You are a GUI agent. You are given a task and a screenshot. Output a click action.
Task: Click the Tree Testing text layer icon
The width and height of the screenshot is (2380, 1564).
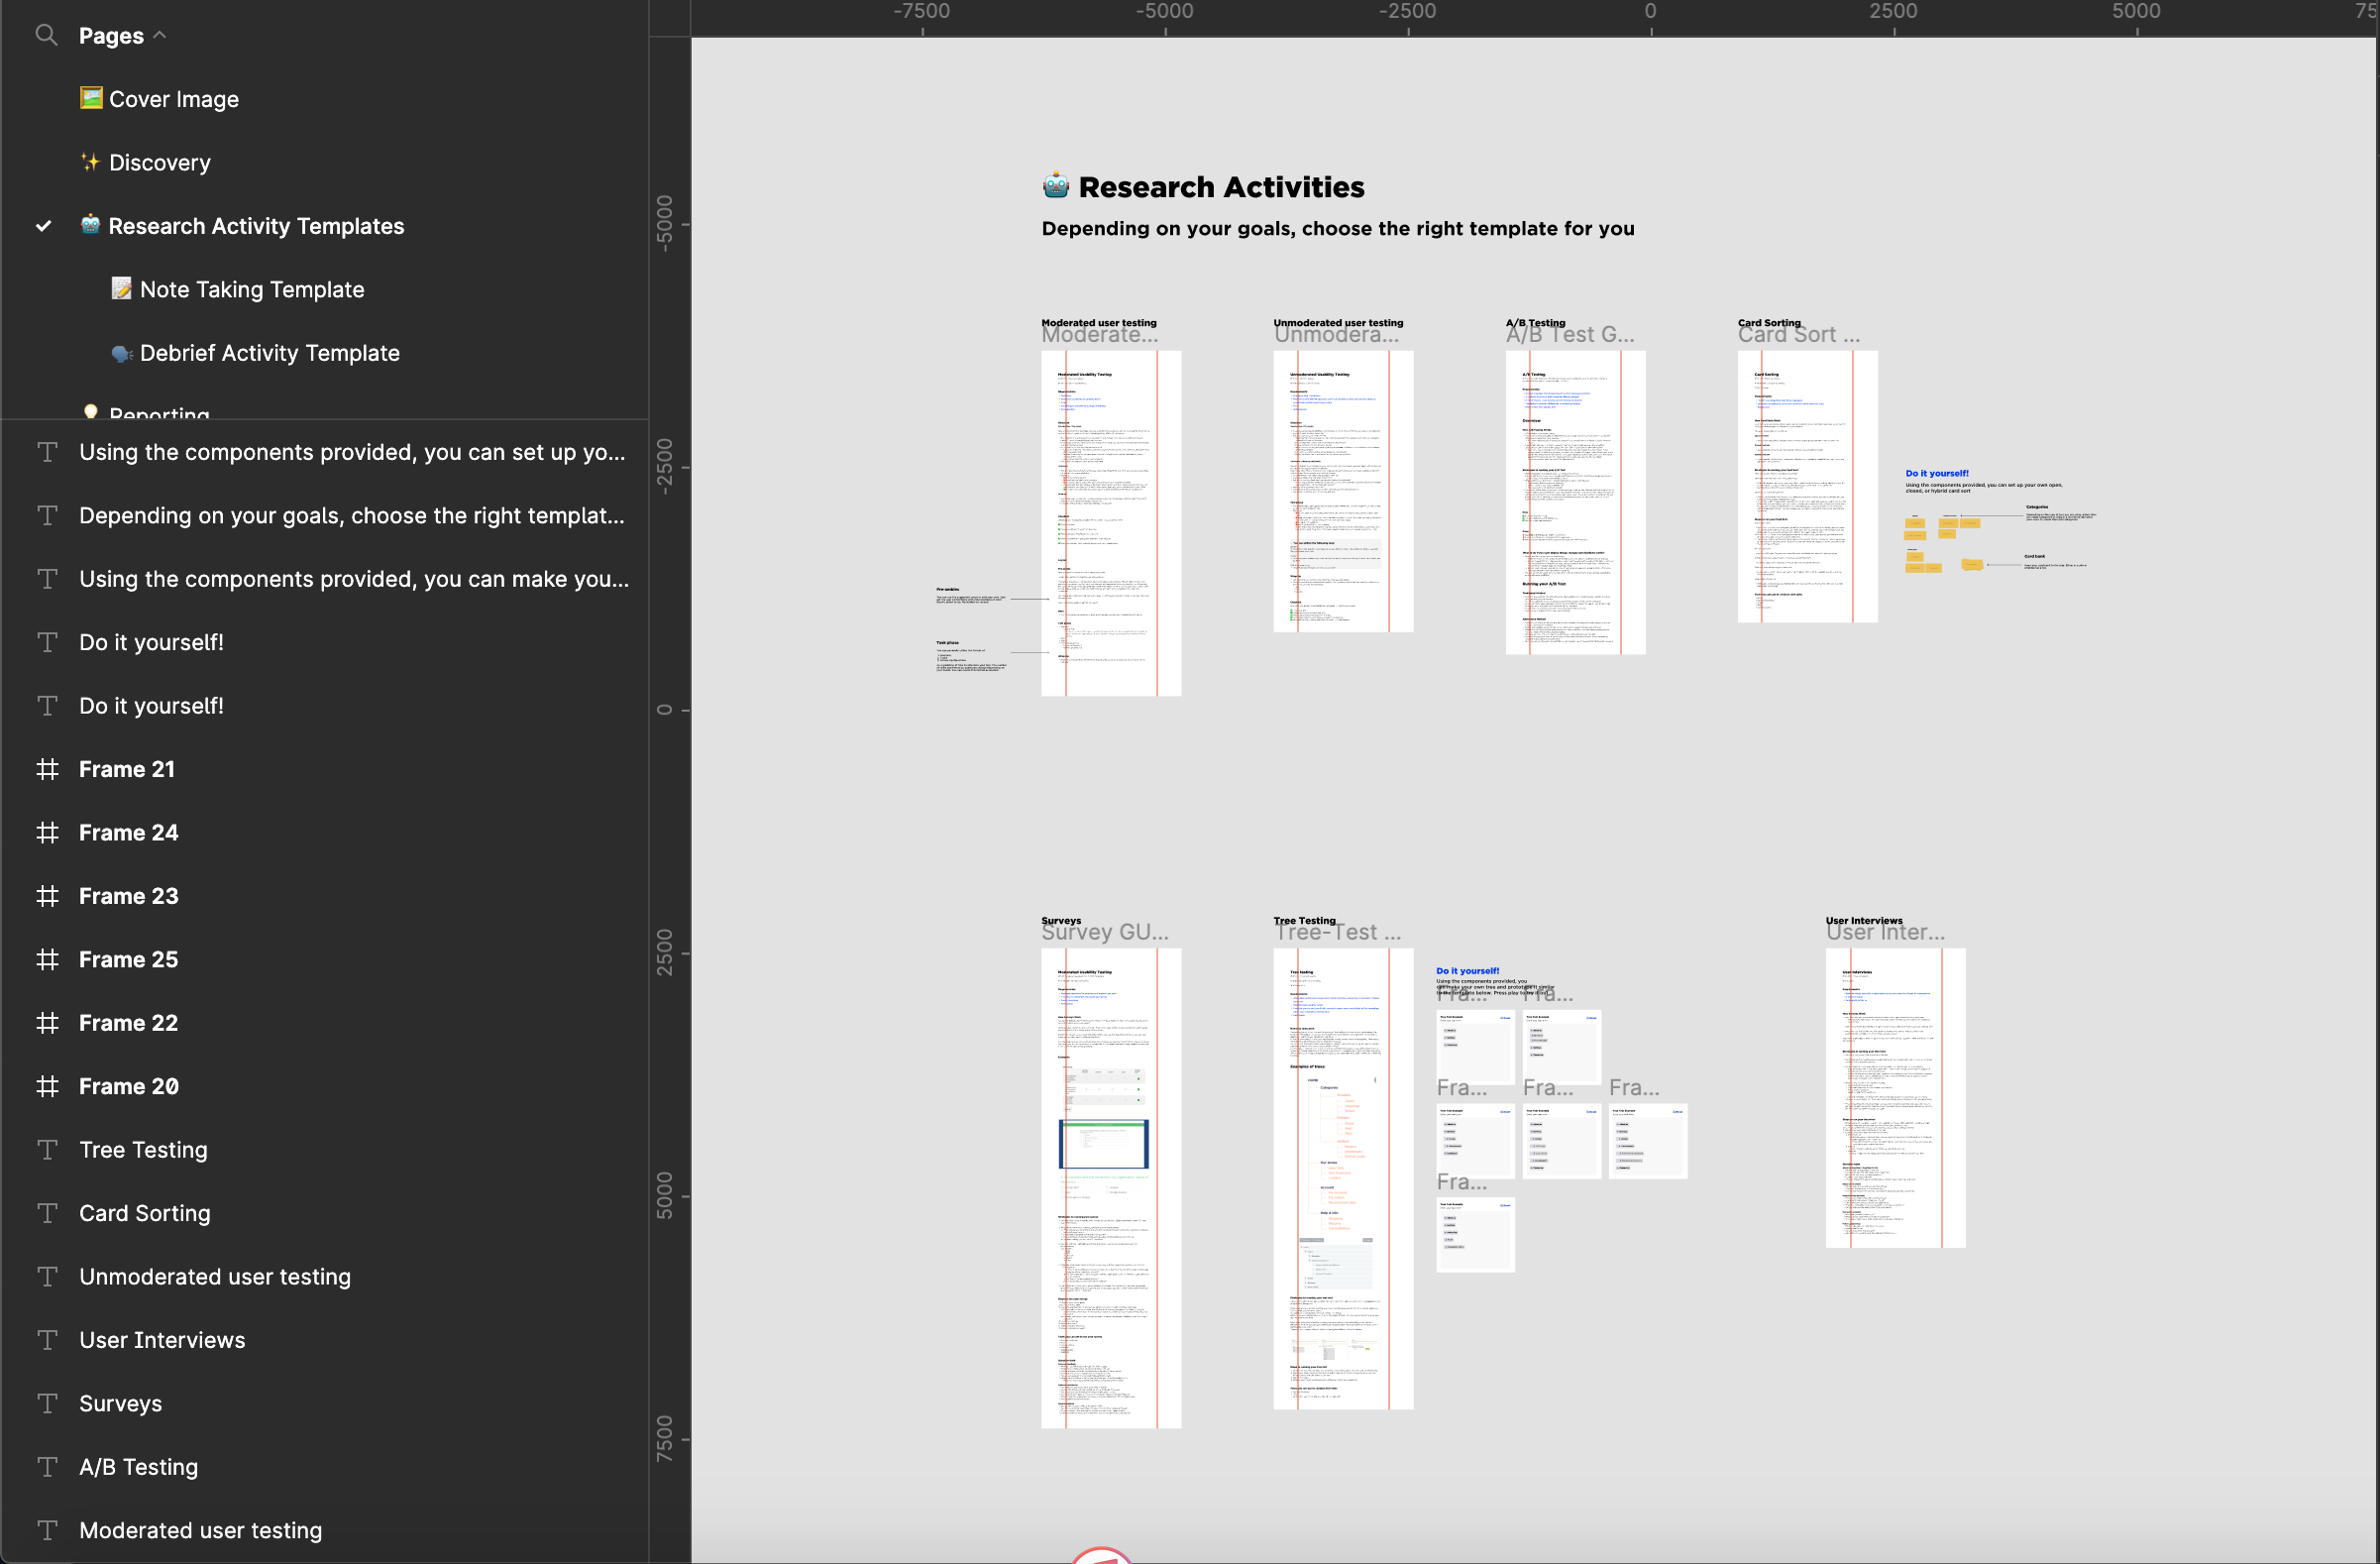click(47, 1150)
